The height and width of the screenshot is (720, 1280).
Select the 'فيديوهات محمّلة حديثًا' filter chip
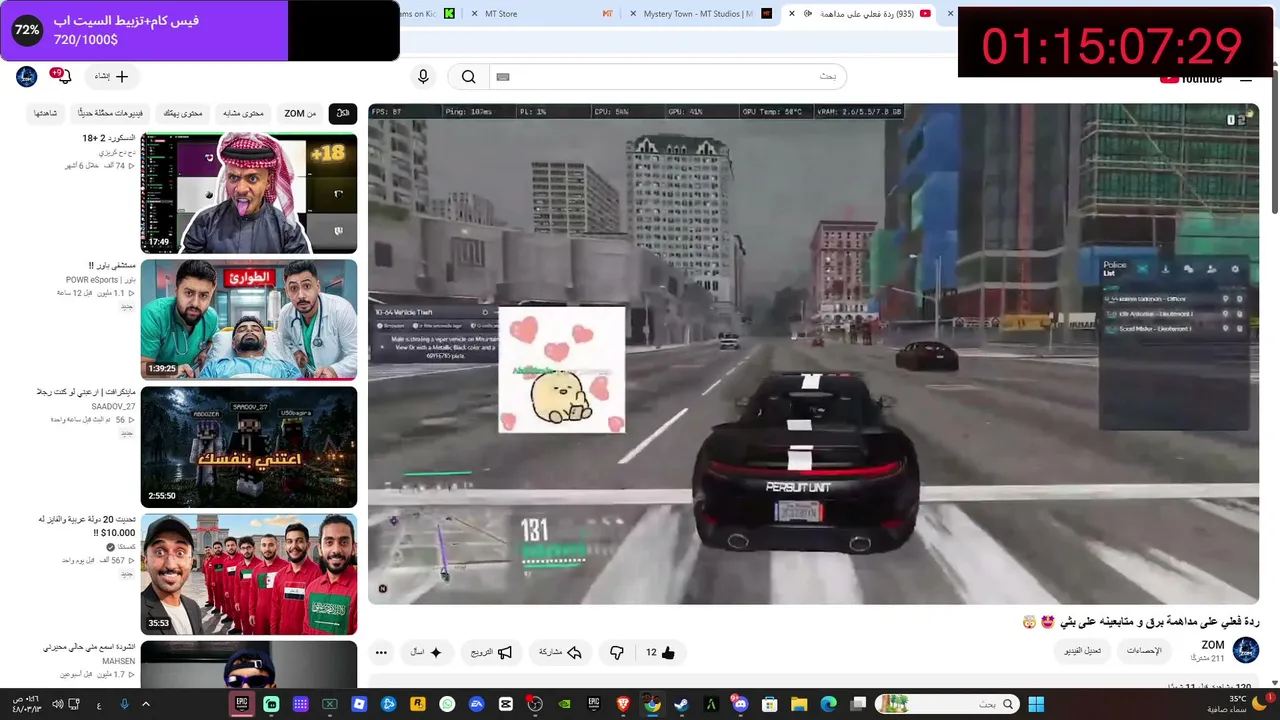click(x=110, y=113)
